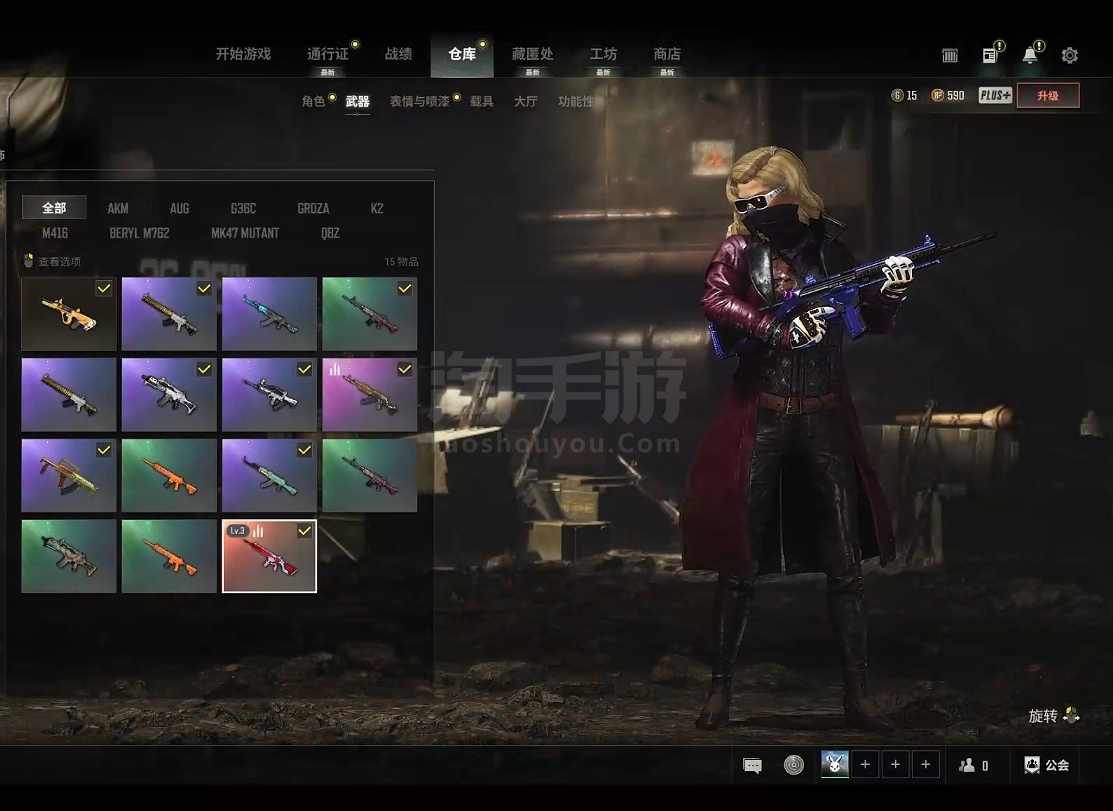Click the 升级 upgrade button
Viewport: 1113px width, 811px height.
coord(1047,96)
